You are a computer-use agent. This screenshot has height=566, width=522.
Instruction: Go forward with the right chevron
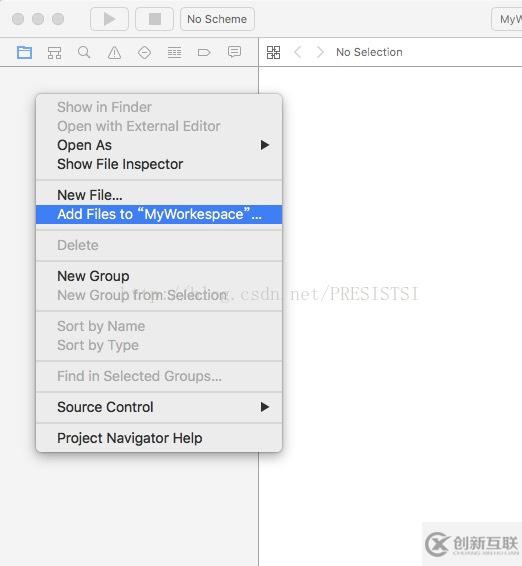320,52
